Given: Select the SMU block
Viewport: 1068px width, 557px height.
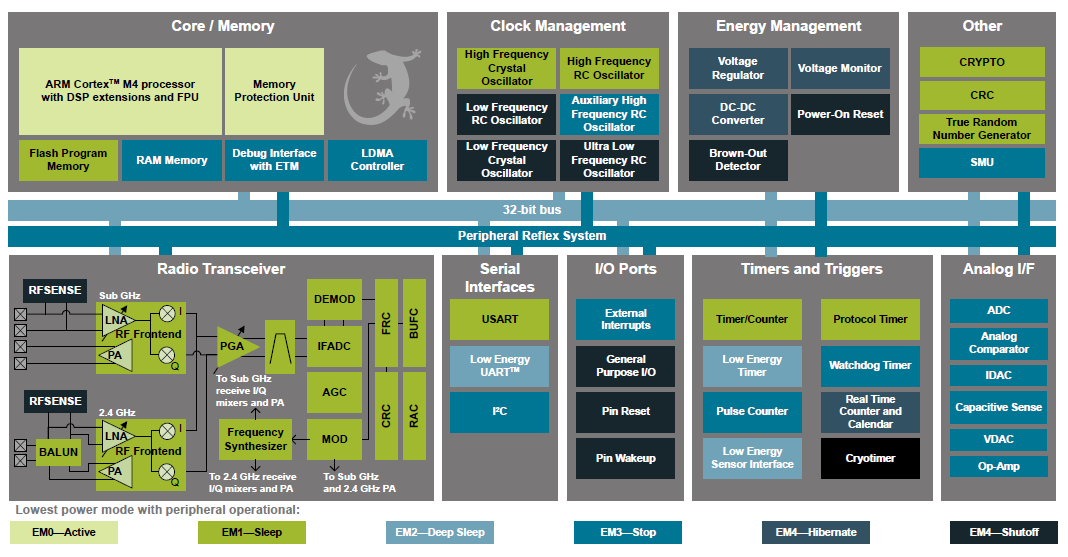Looking at the screenshot, I should pos(982,163).
